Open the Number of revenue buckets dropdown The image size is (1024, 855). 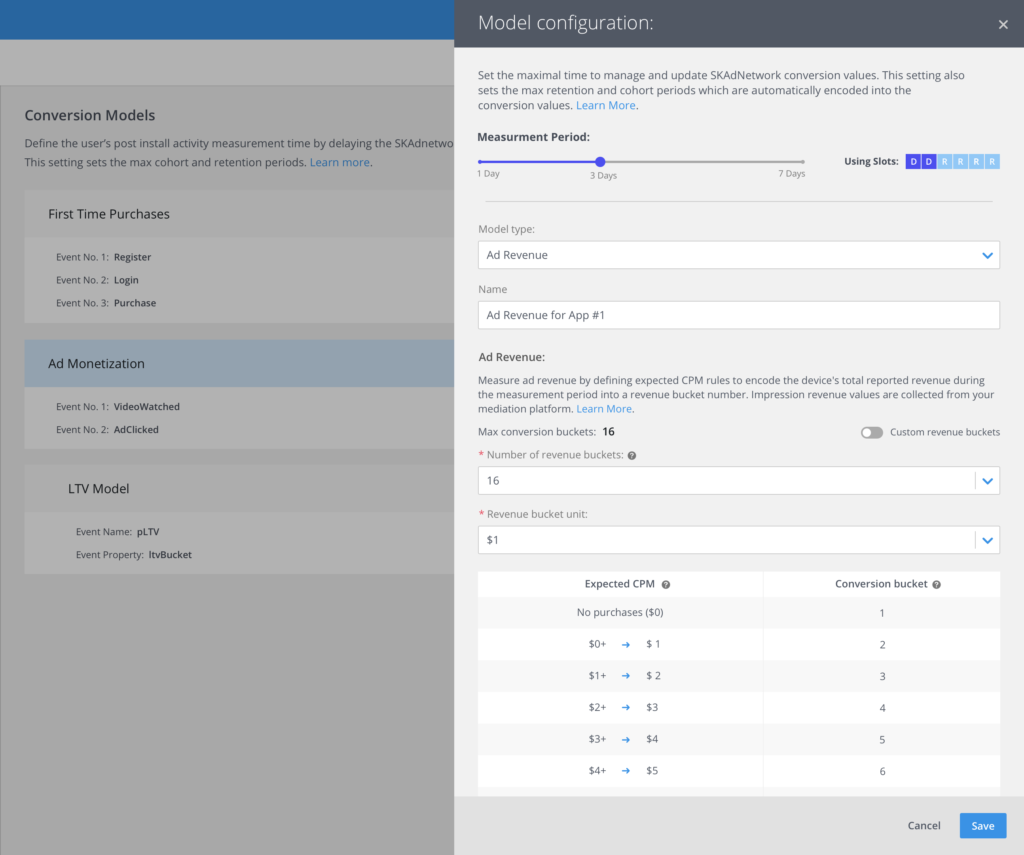pyautogui.click(x=738, y=481)
